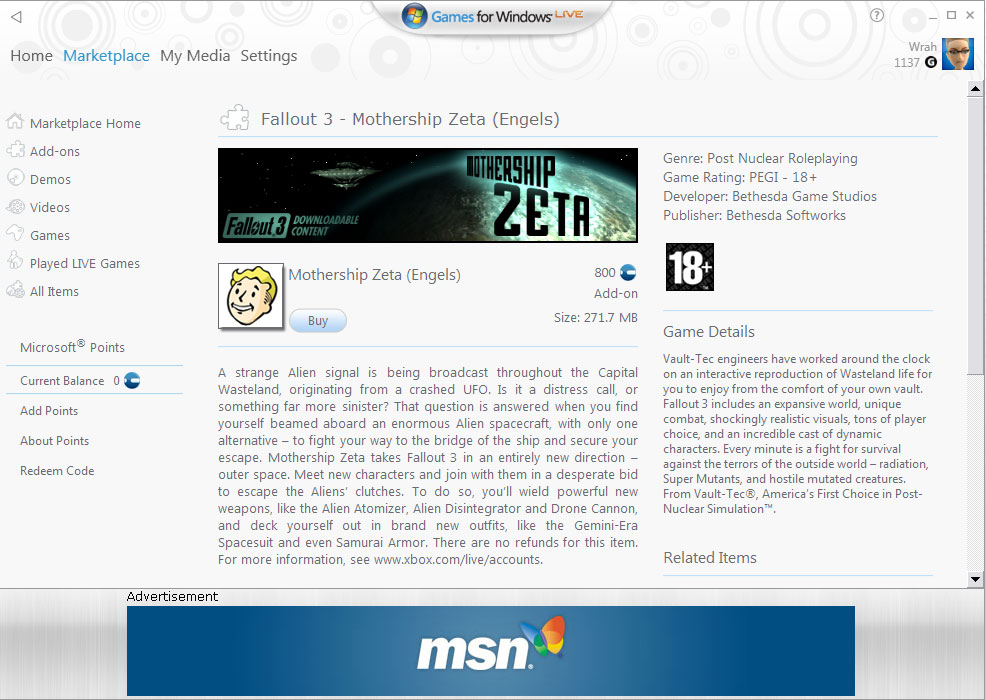Screen dimensions: 986x700
Task: Click the Related Items heading
Action: [710, 558]
